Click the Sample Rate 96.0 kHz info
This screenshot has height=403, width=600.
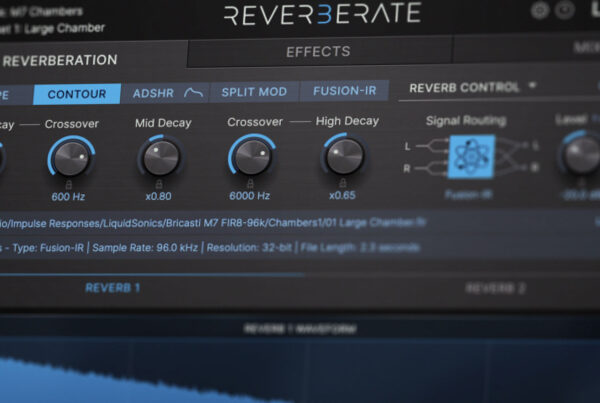coord(145,248)
